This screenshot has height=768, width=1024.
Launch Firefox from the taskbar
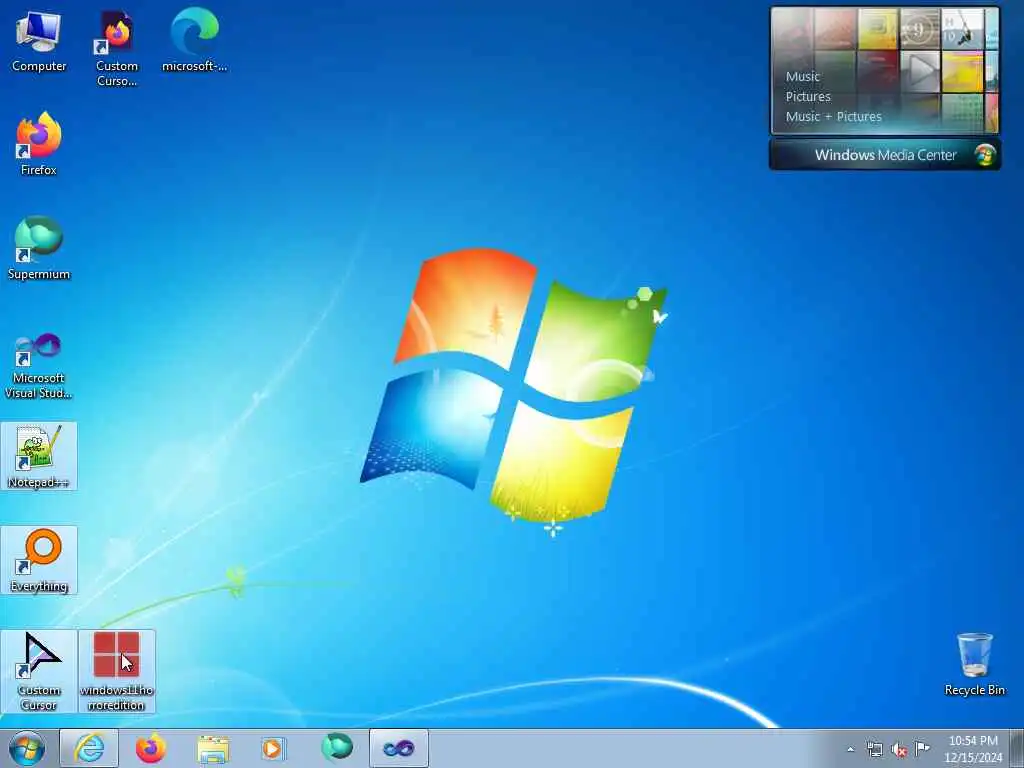(150, 748)
